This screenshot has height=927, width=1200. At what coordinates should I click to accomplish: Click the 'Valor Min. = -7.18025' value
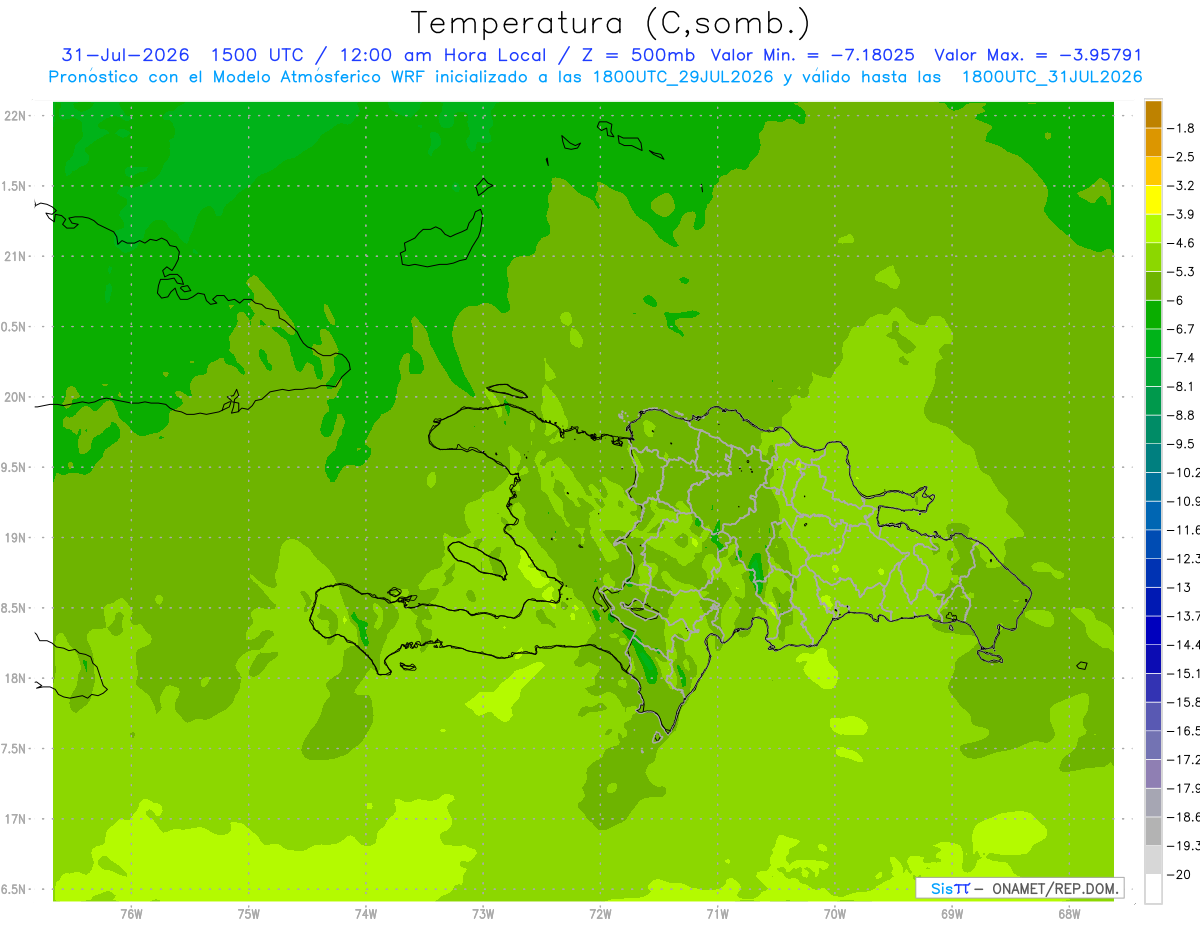pos(813,55)
